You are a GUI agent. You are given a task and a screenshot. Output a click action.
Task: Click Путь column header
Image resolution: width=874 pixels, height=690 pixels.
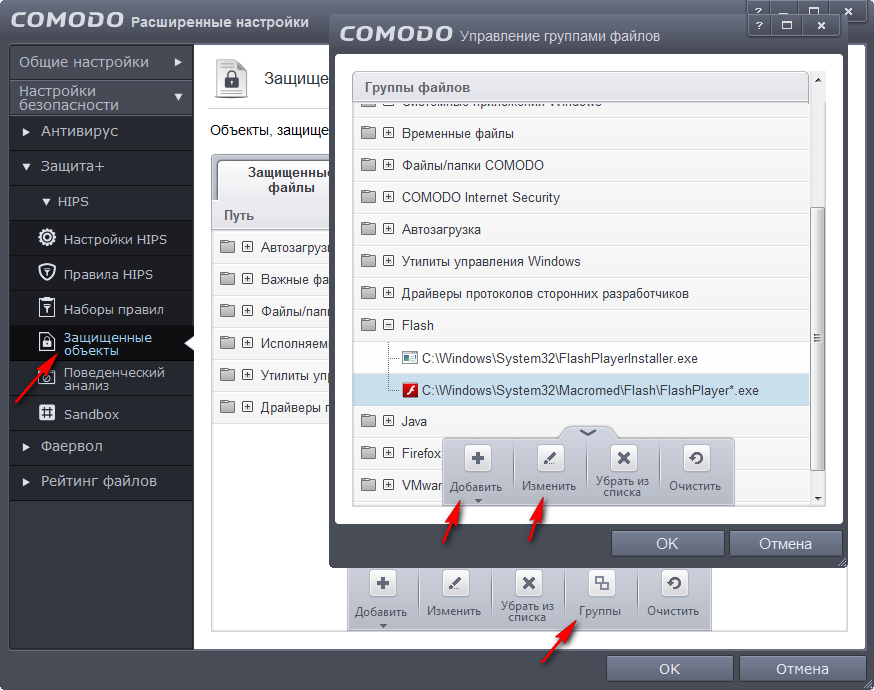271,215
